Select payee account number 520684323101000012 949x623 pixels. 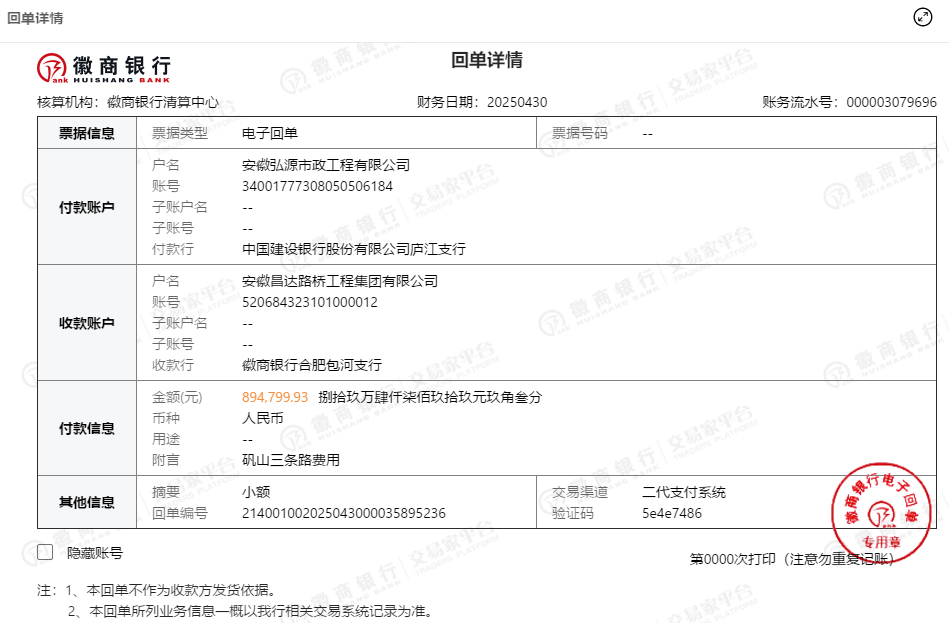309,302
